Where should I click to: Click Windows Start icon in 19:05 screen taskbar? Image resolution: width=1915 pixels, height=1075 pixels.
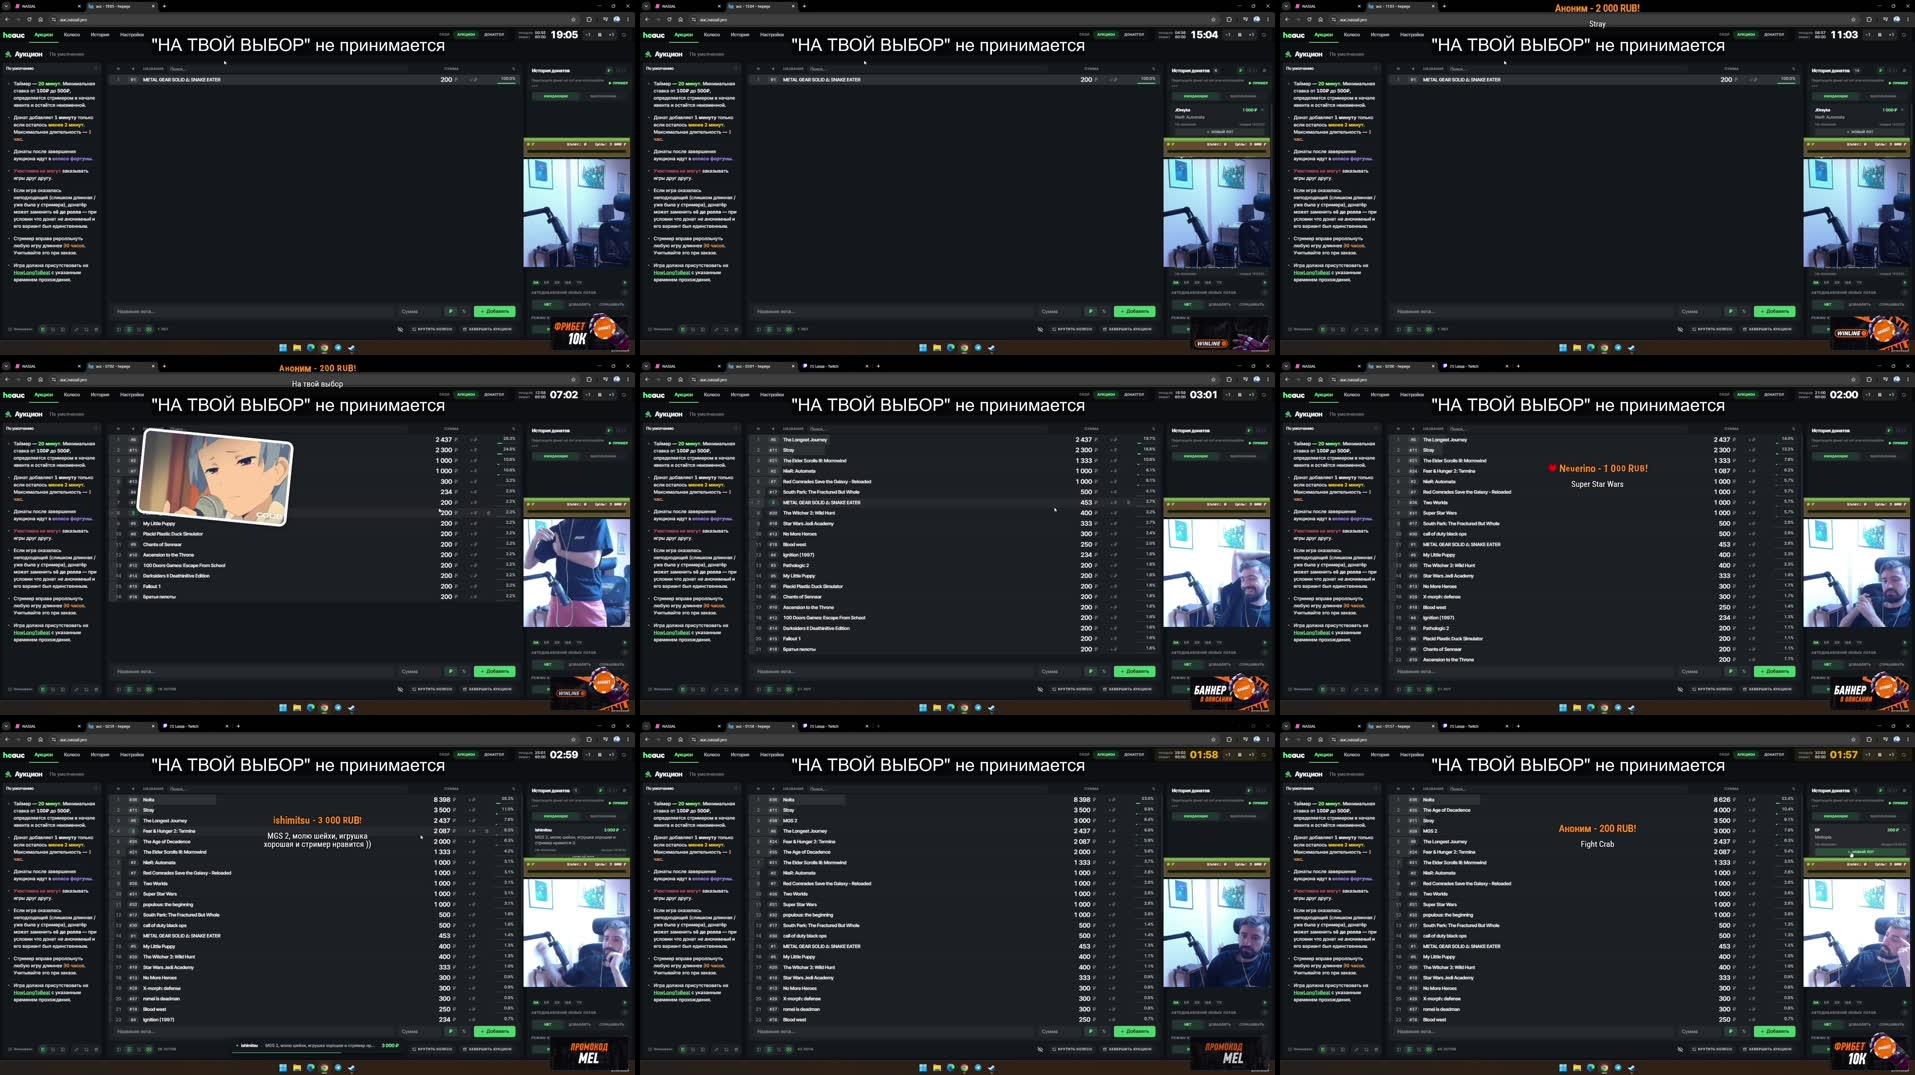click(x=283, y=348)
